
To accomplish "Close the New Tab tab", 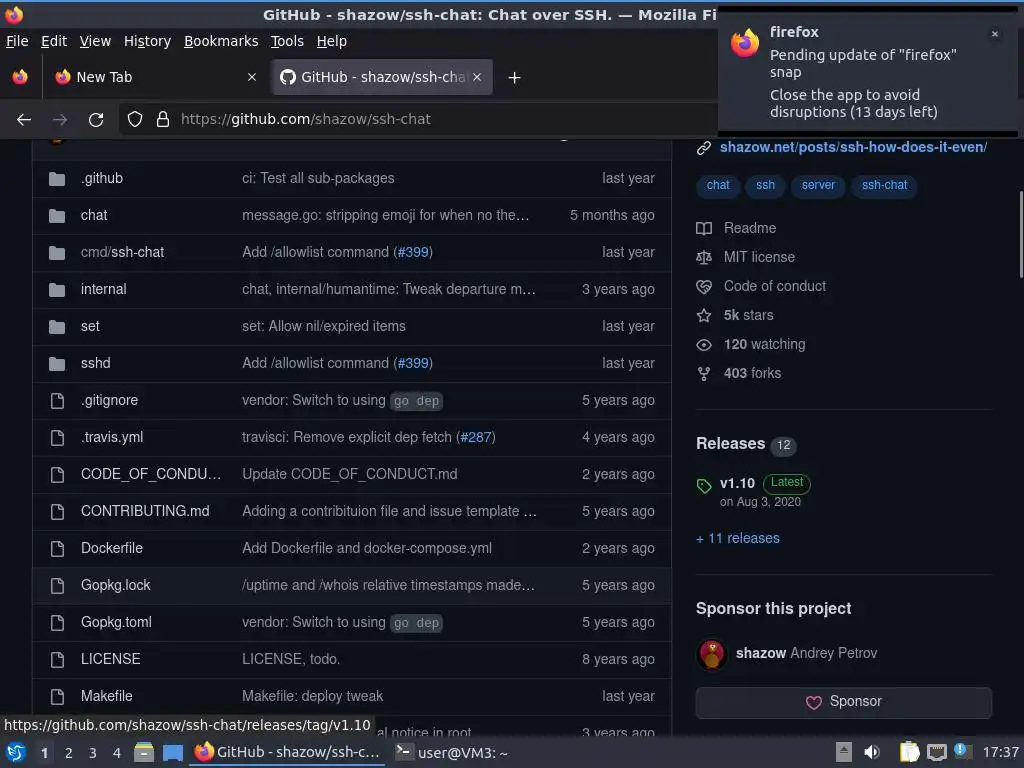I will pyautogui.click(x=252, y=77).
